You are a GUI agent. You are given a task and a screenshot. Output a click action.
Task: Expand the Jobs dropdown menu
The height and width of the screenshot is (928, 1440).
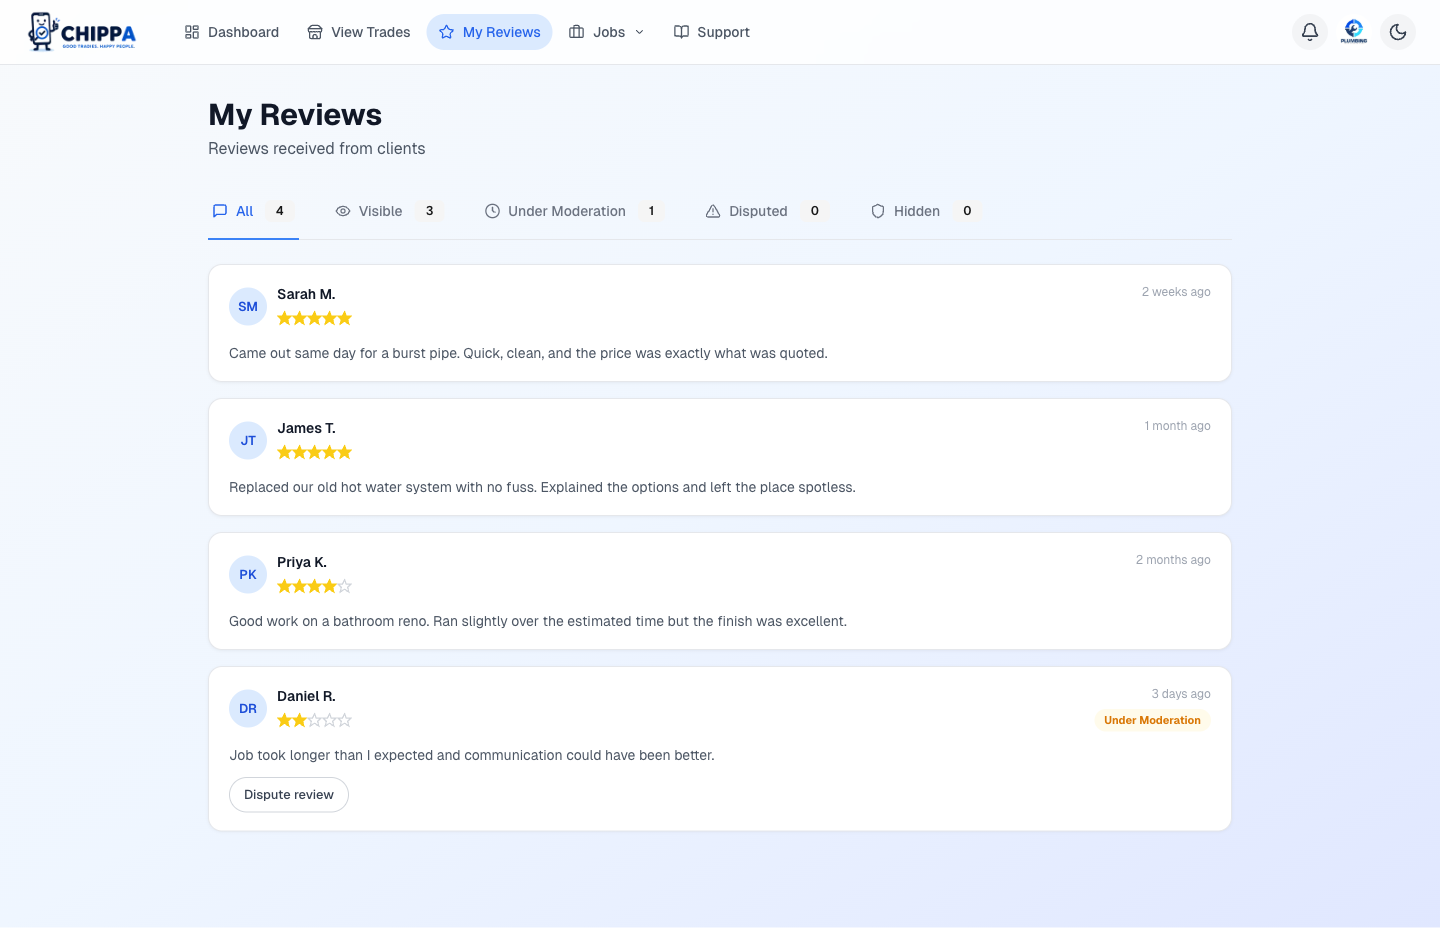point(607,32)
